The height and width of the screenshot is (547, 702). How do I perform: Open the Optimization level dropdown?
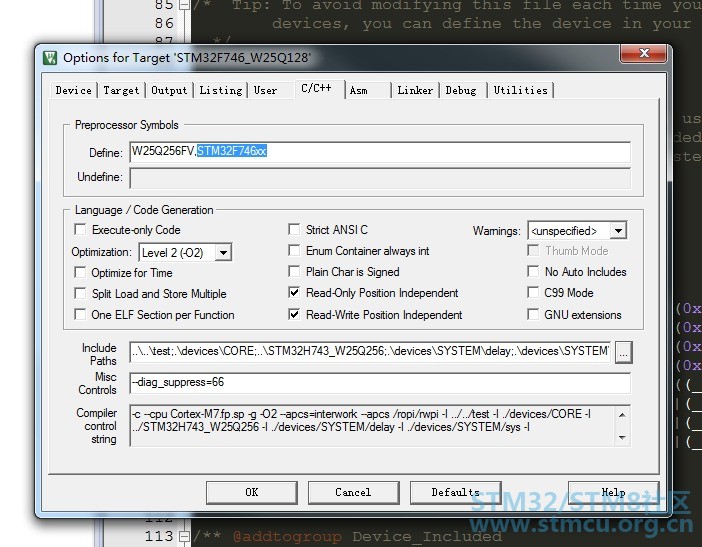[223, 252]
